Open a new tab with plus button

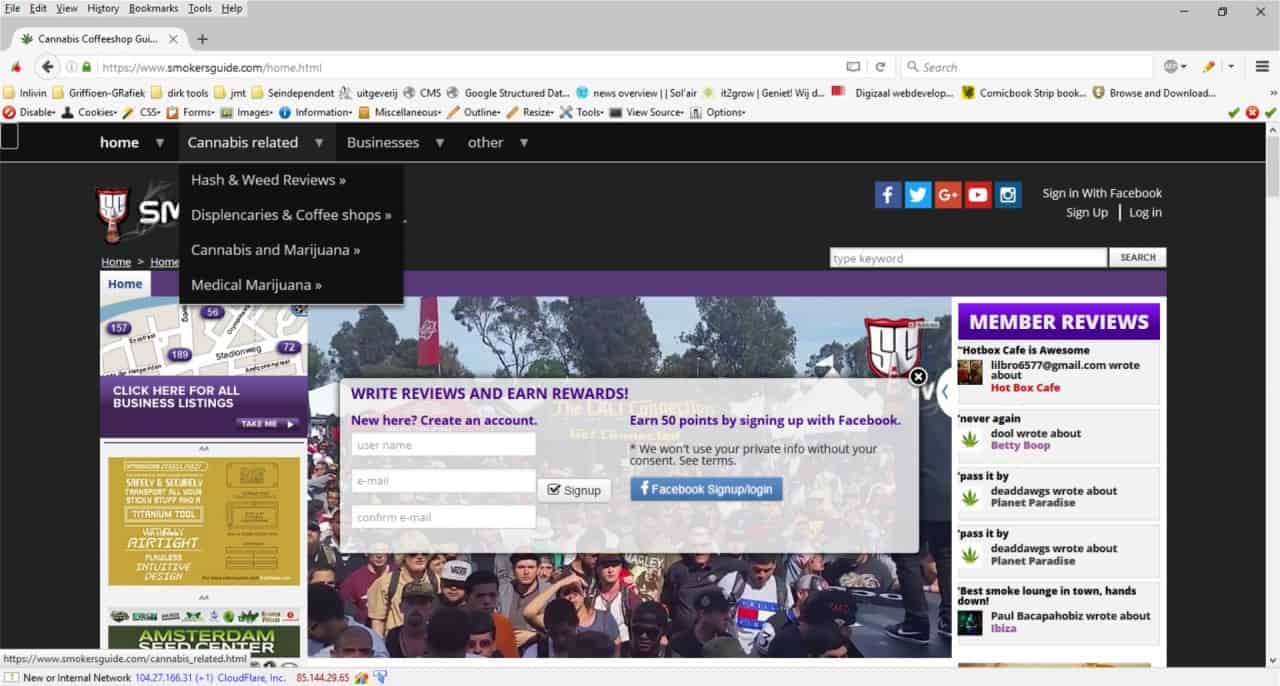click(x=202, y=39)
